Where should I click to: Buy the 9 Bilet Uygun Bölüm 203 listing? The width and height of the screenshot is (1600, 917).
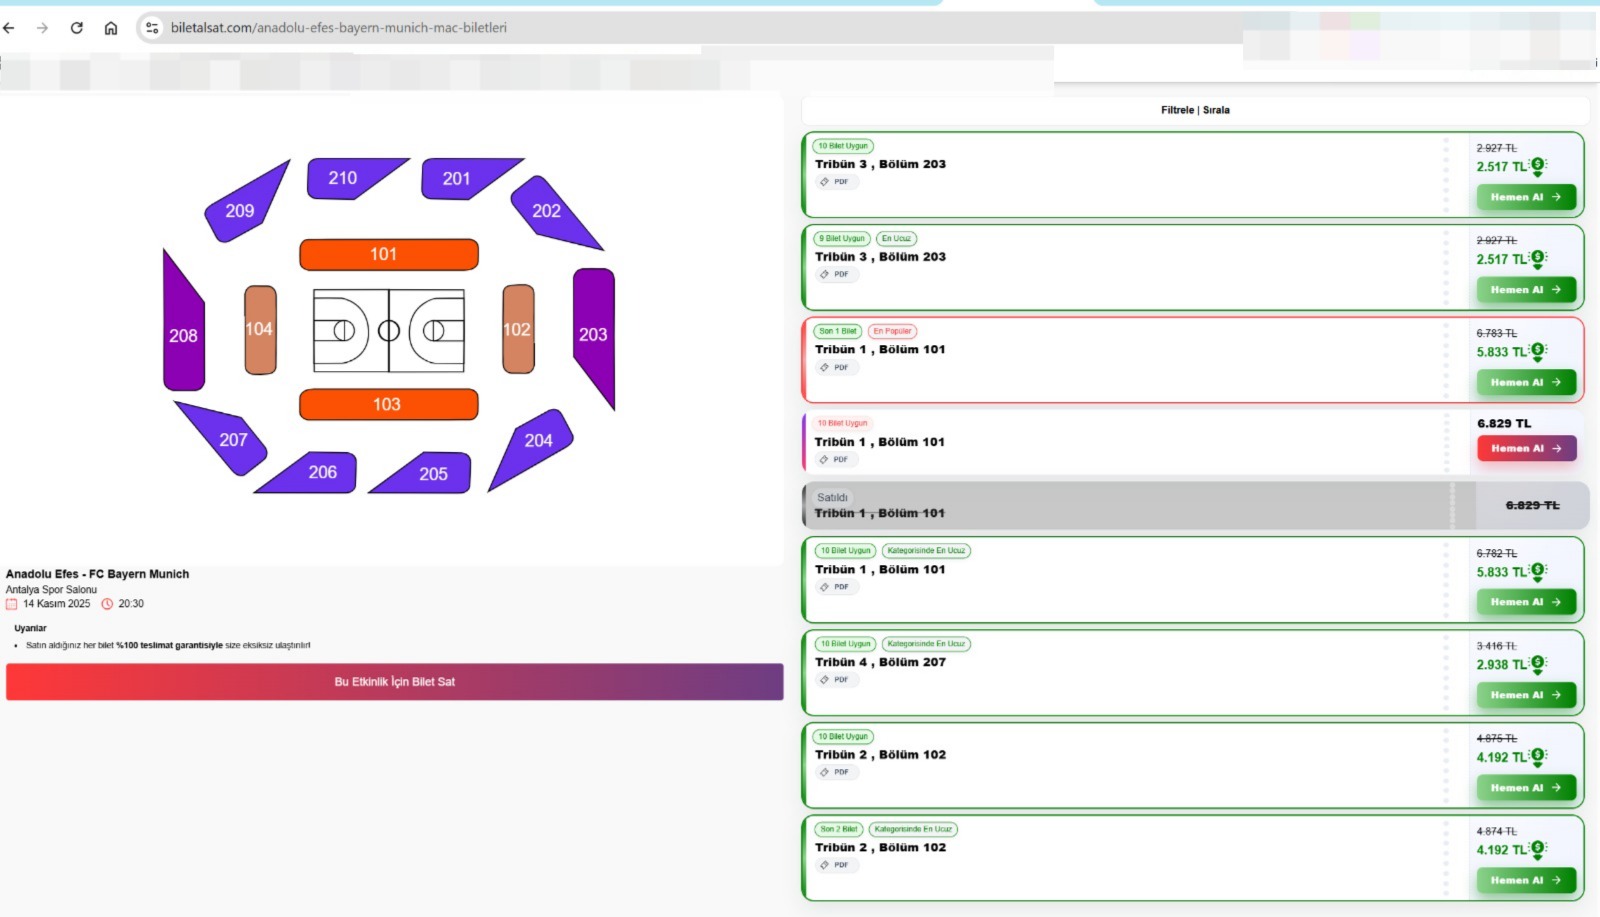point(1526,290)
